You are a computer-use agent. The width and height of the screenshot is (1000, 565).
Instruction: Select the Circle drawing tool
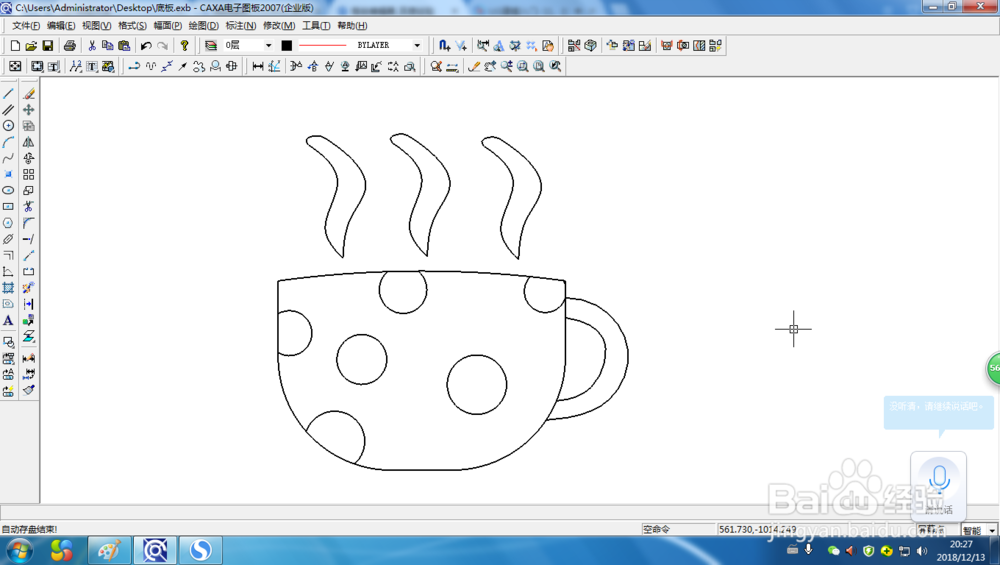click(8, 126)
